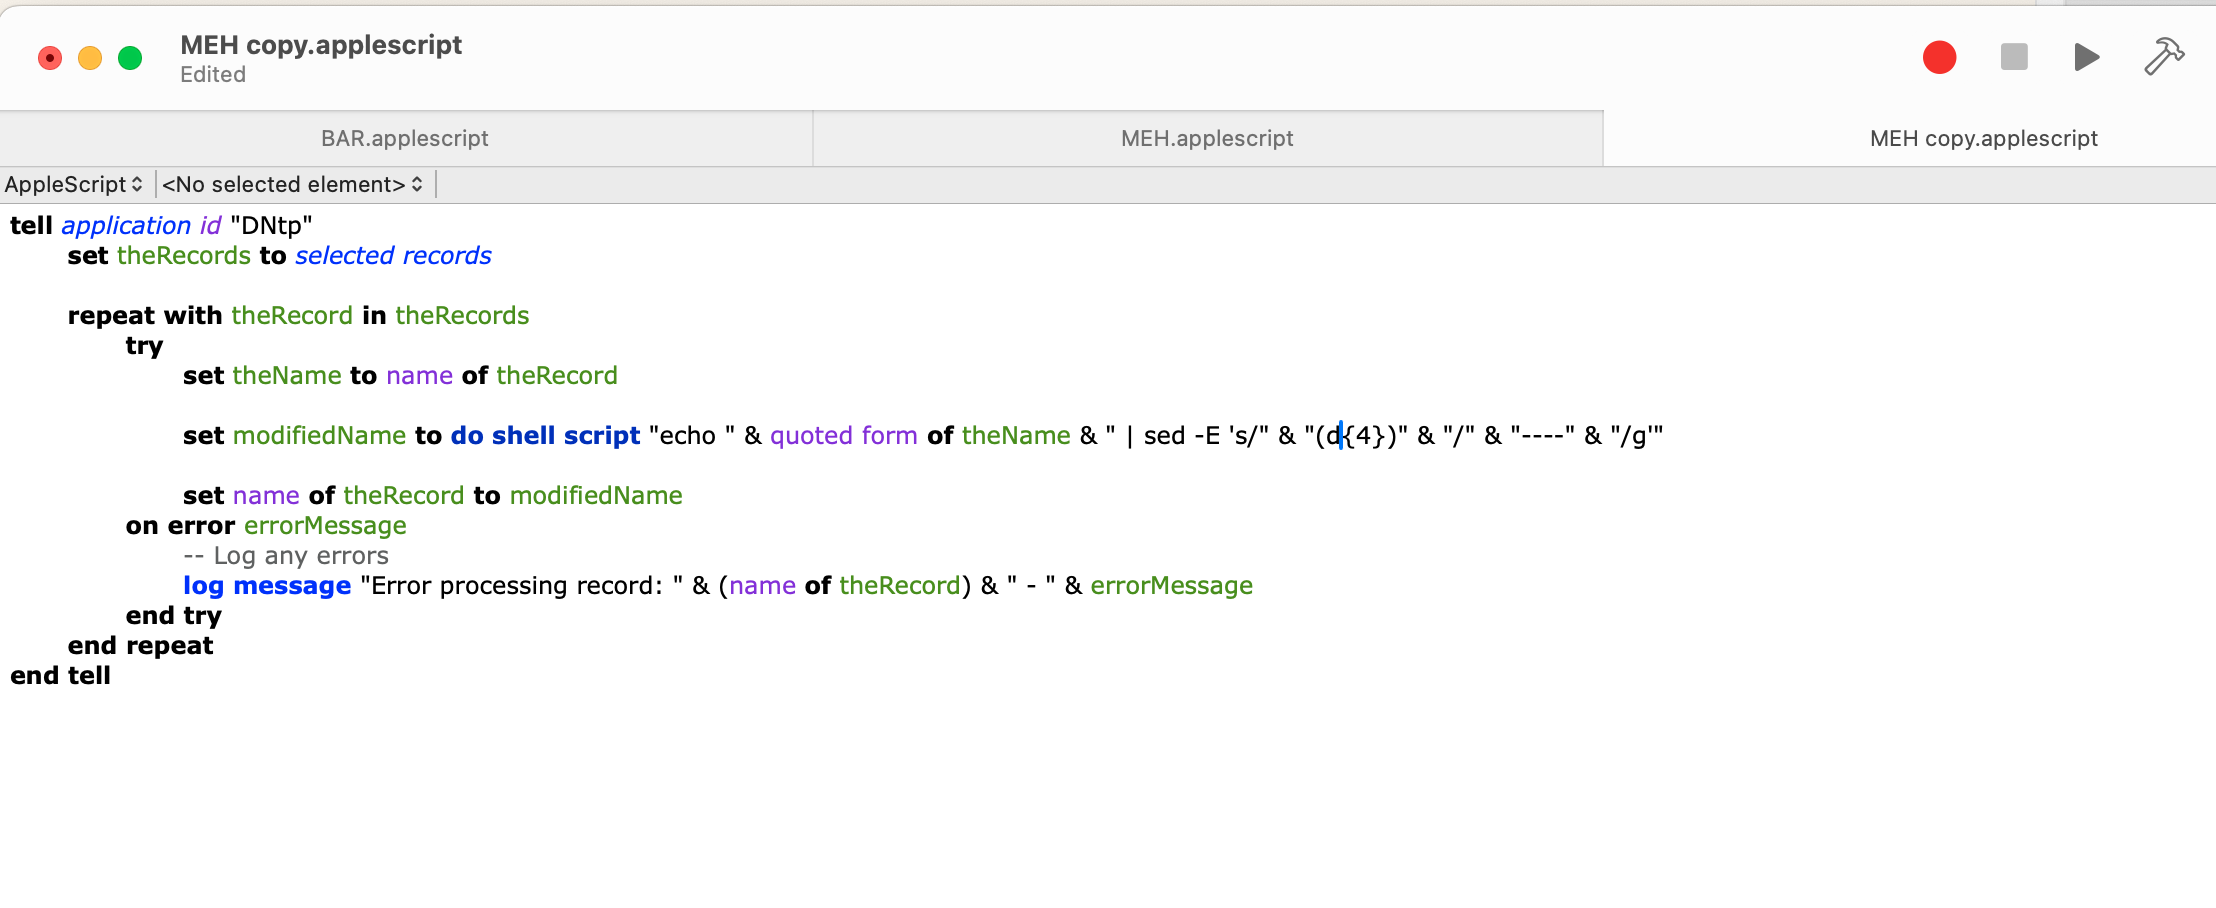This screenshot has height=908, width=2216.
Task: Close the window with the red button
Action: point(49,58)
